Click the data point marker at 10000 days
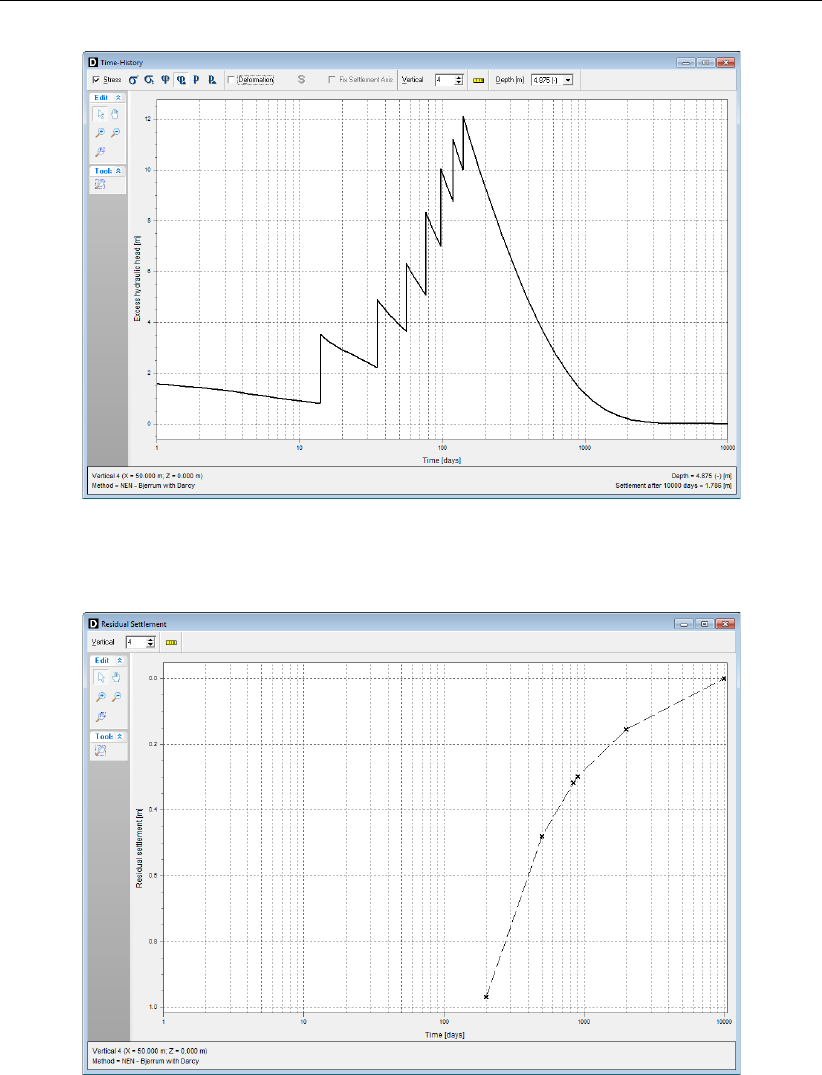The width and height of the screenshot is (822, 1075). [x=723, y=679]
